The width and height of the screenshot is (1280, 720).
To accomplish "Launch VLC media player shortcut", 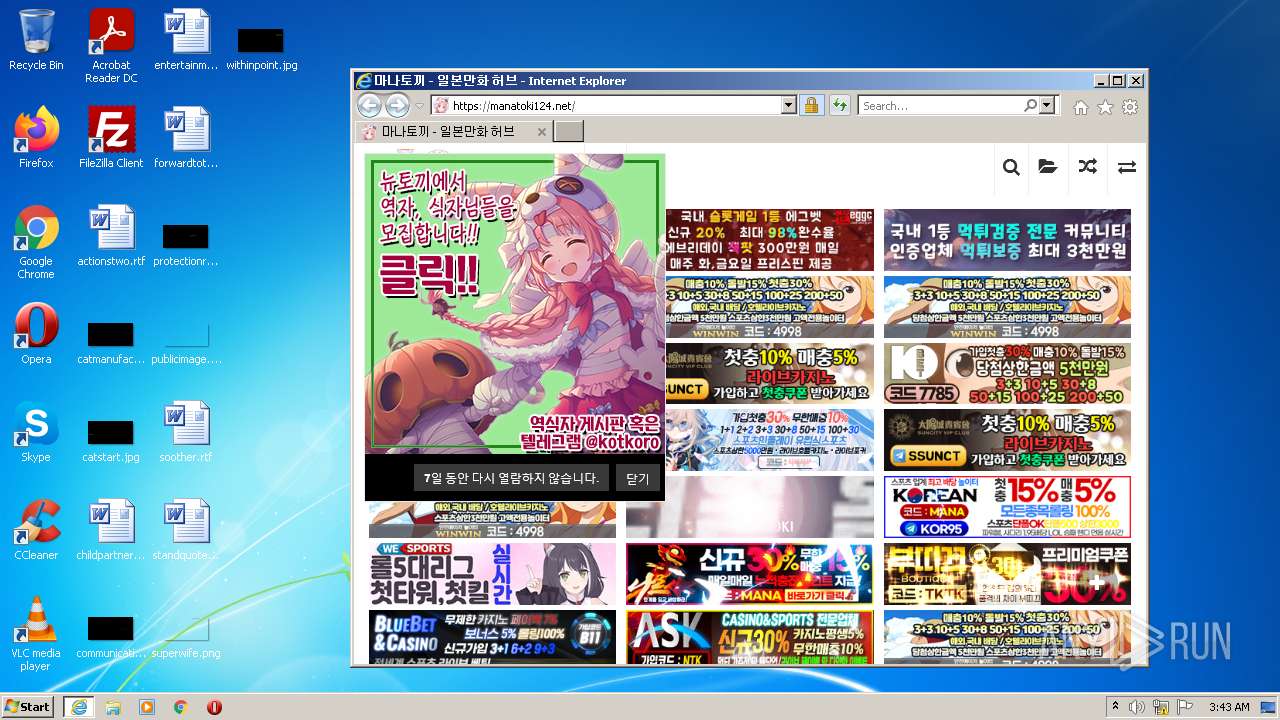I will pos(36,635).
